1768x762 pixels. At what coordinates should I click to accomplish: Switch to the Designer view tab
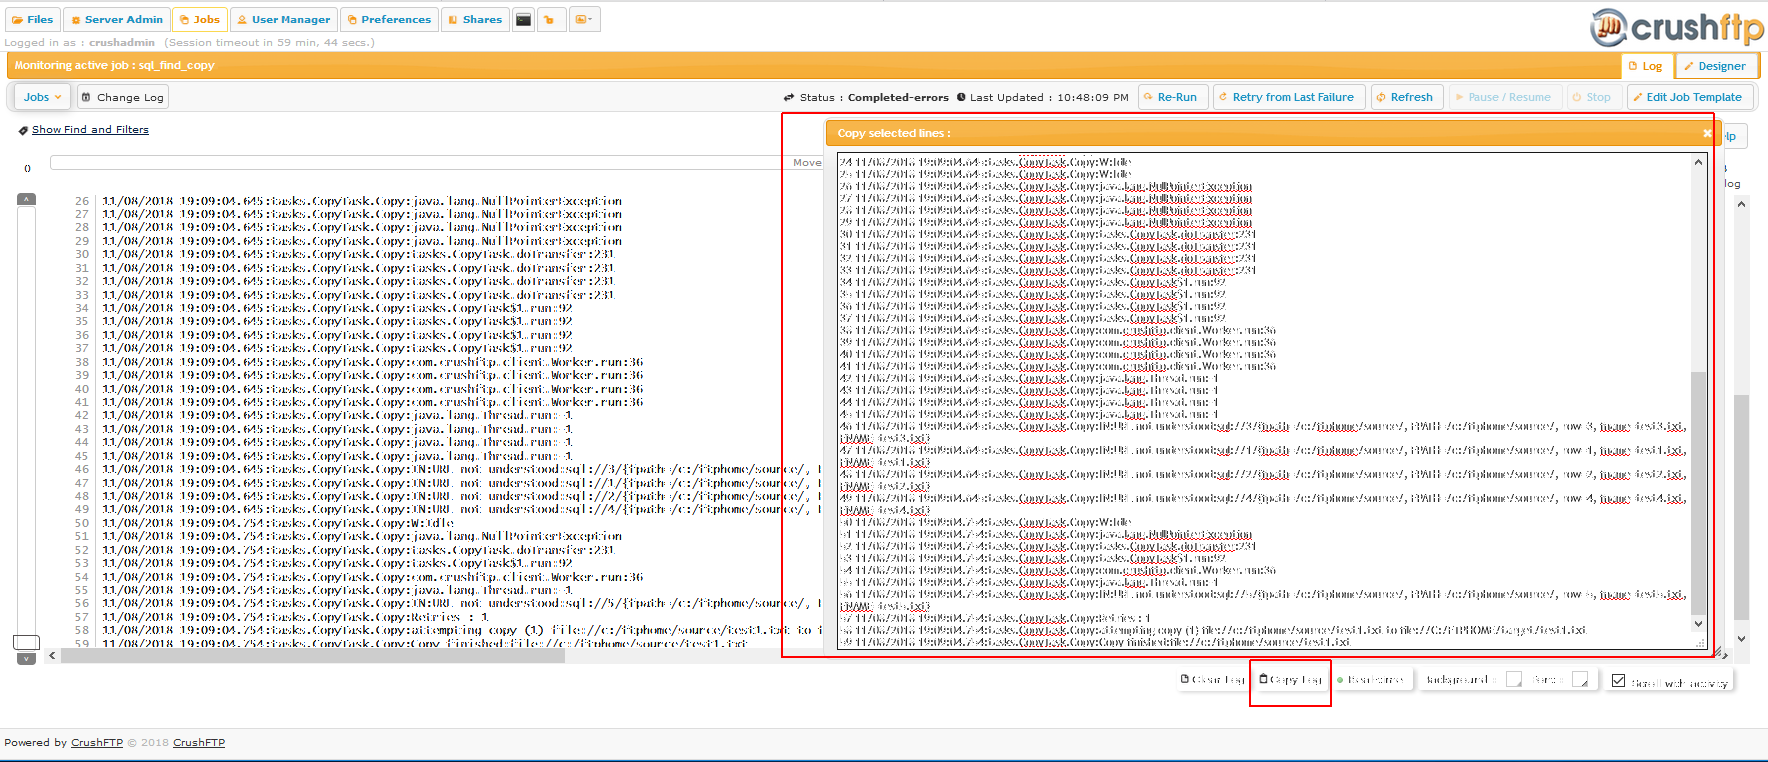[x=1716, y=66]
